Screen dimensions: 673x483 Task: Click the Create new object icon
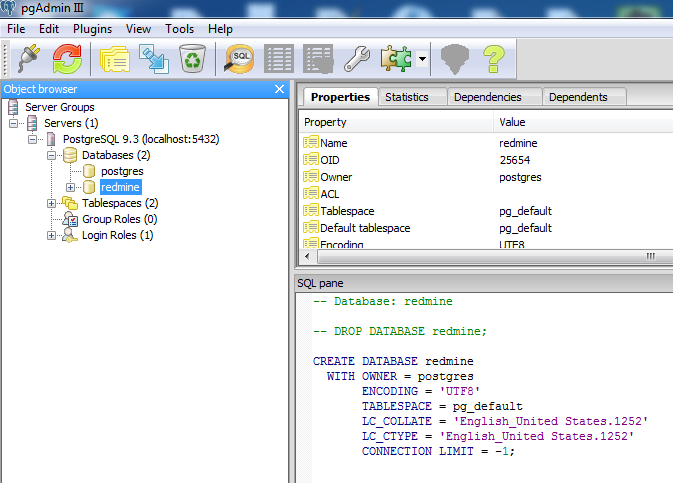coord(154,59)
